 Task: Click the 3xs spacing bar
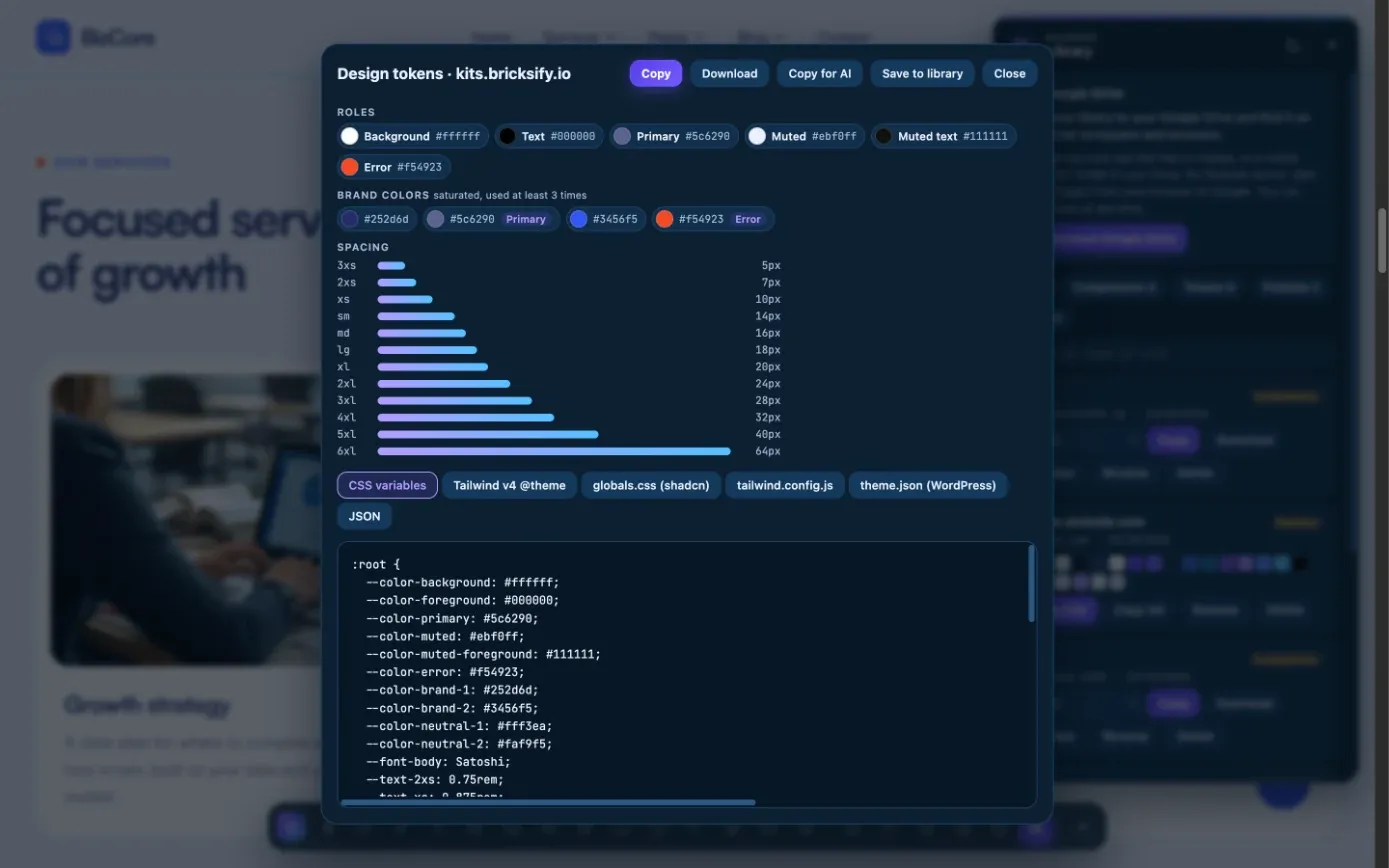pos(391,265)
